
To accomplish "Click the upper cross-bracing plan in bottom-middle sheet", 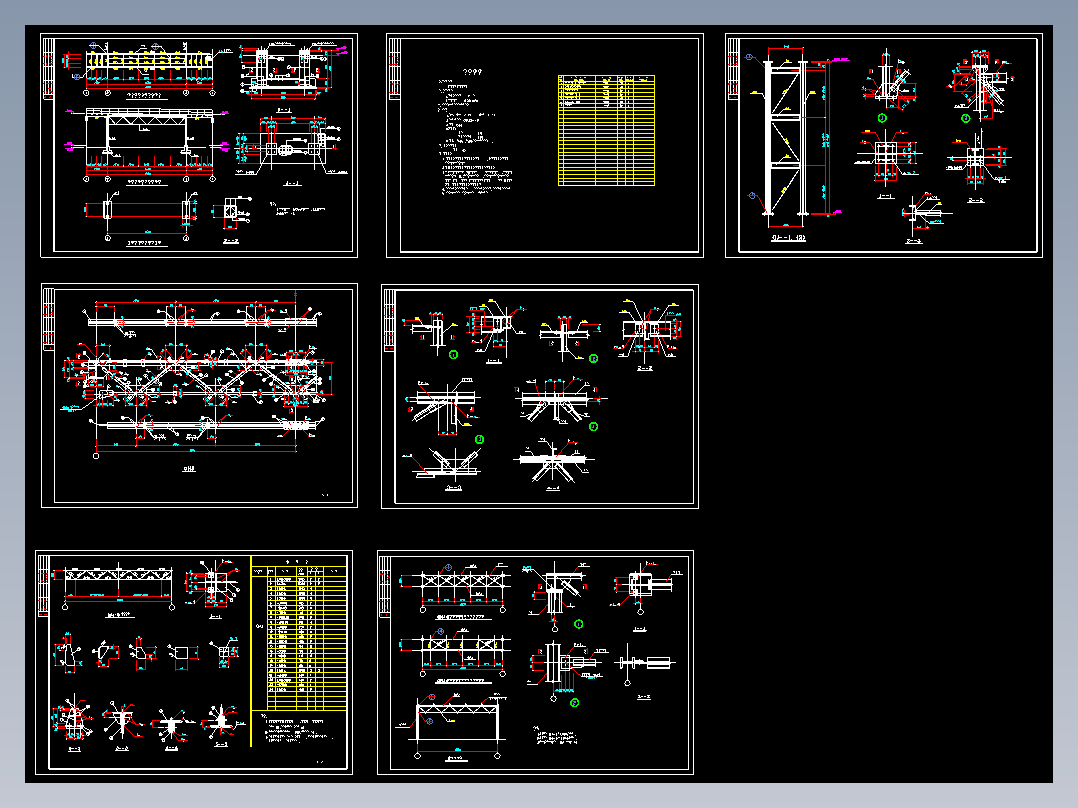I will [x=455, y=590].
